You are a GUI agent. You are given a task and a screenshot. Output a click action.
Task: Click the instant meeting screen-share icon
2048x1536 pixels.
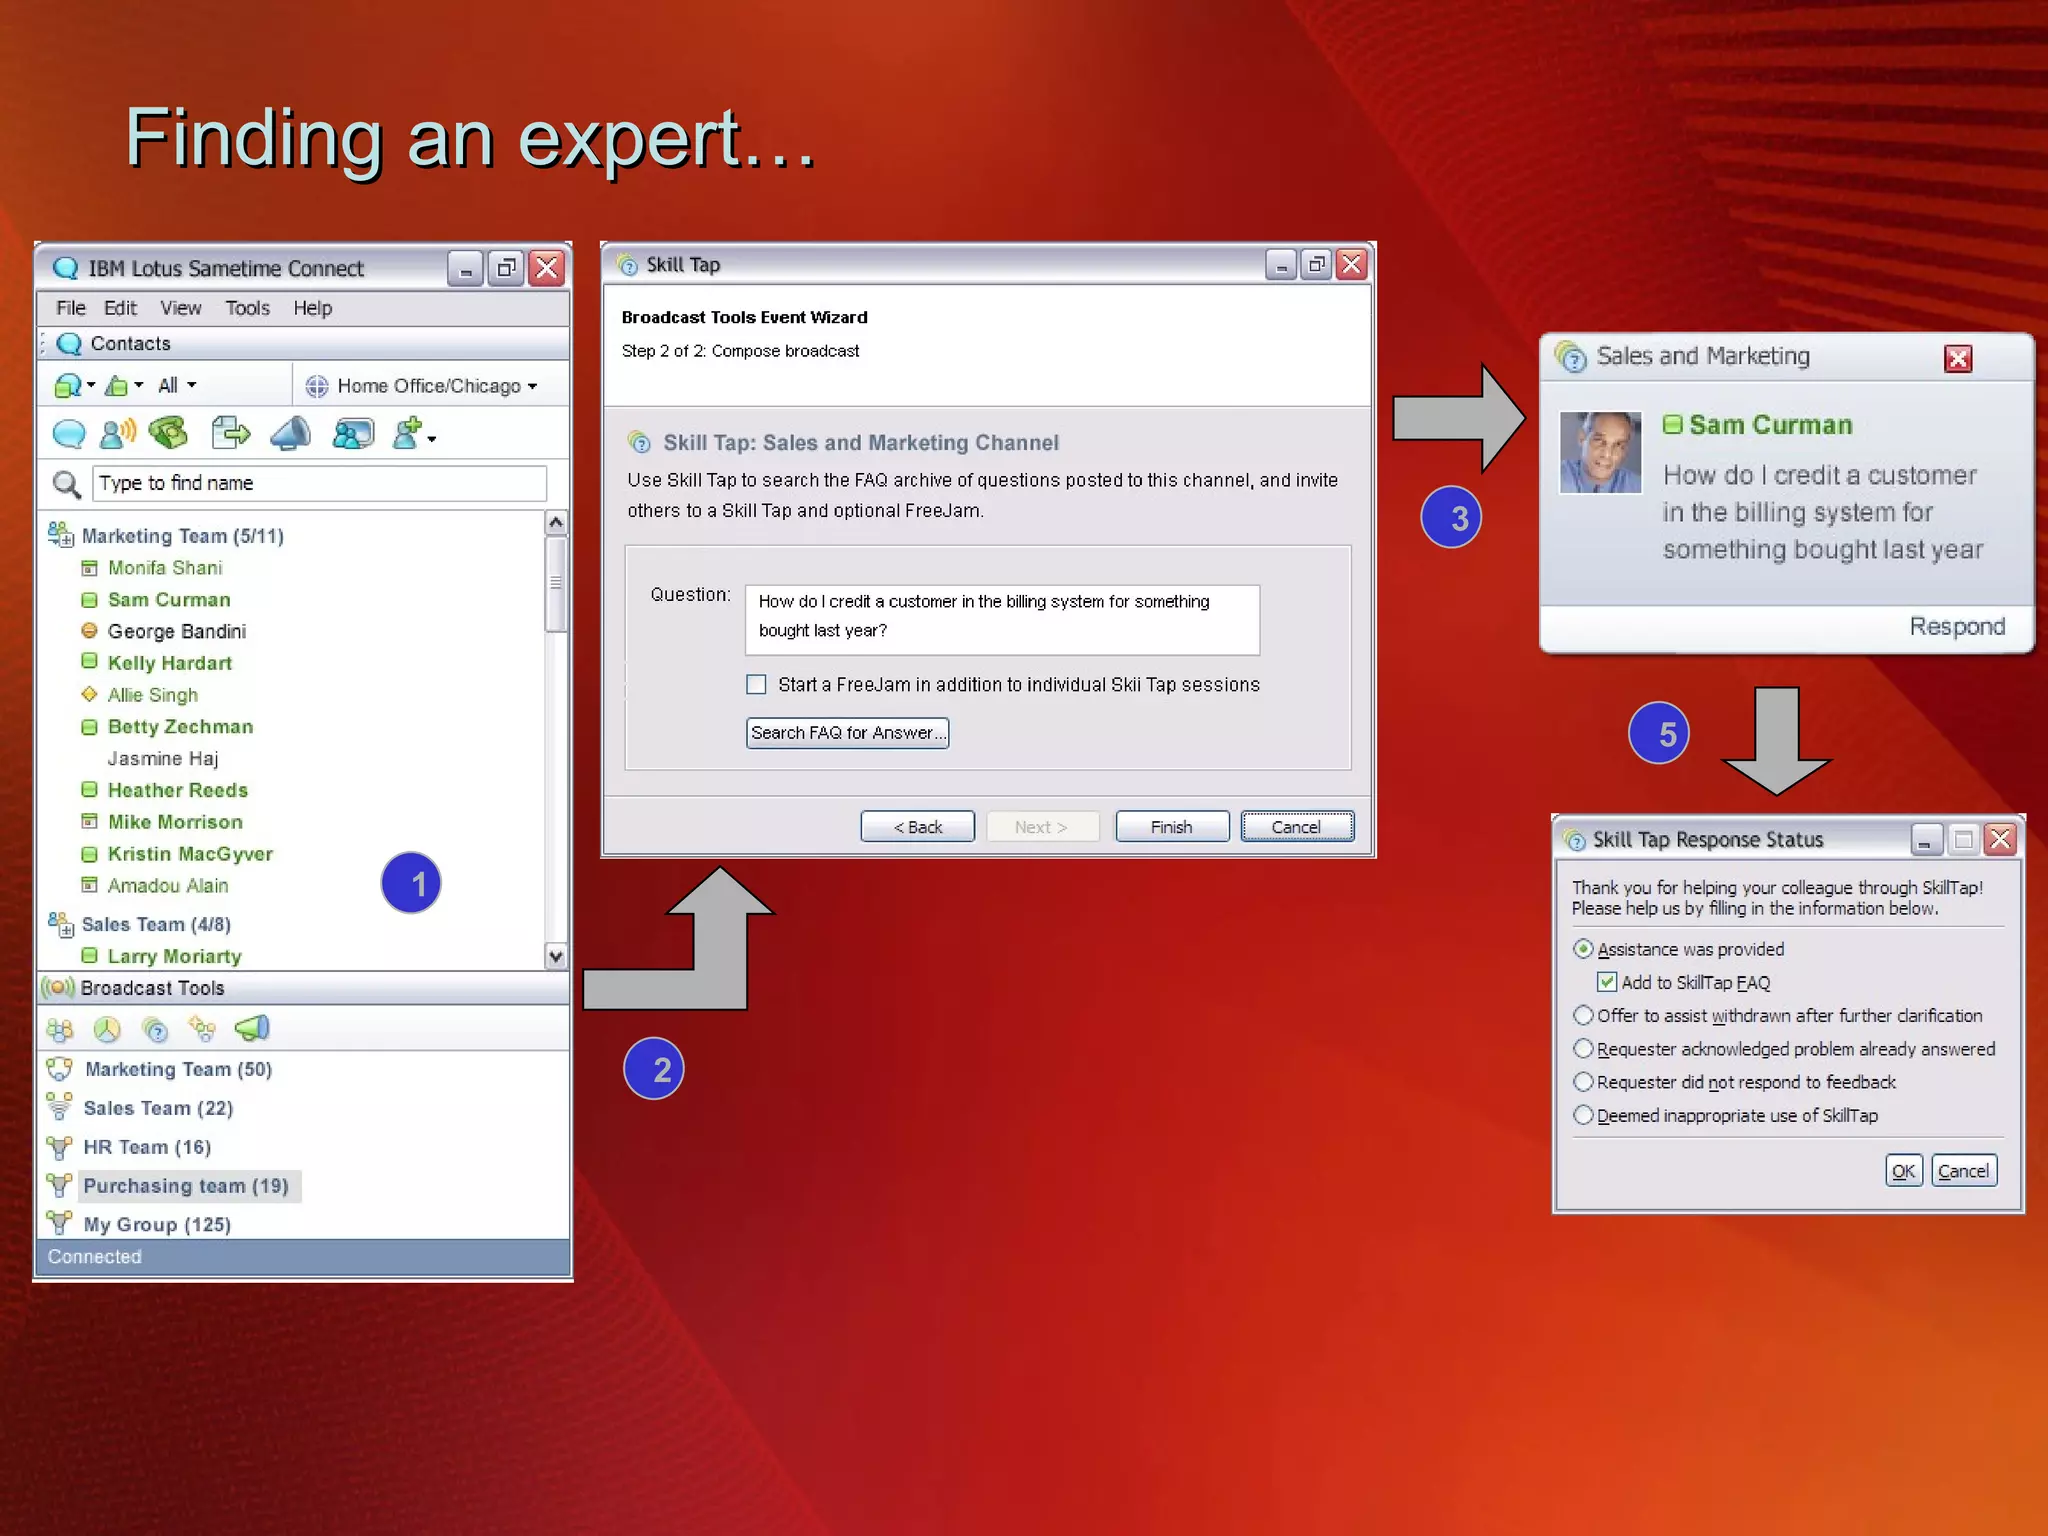pyautogui.click(x=353, y=434)
